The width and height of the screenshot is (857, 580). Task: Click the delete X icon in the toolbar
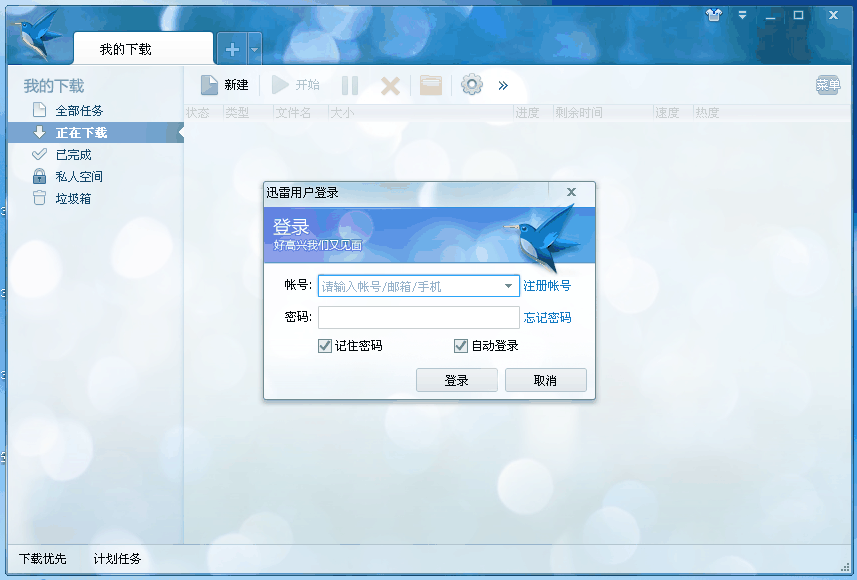click(x=390, y=86)
